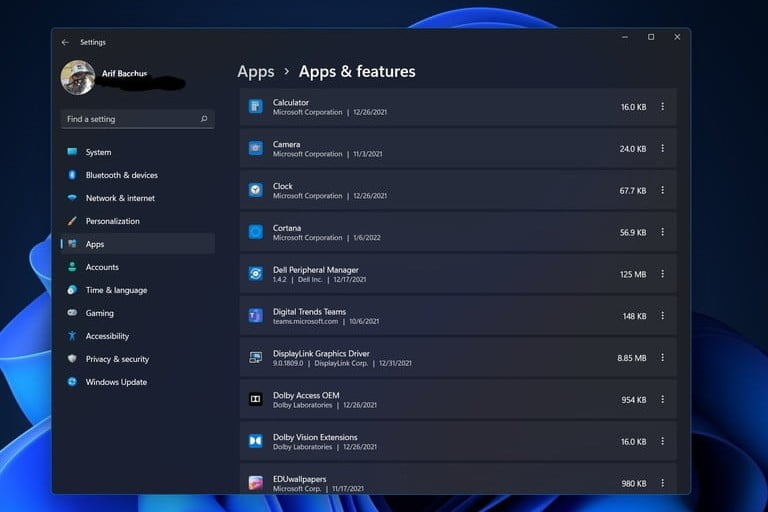Image resolution: width=768 pixels, height=512 pixels.
Task: Click the Dell Peripheral Manager icon
Action: [x=256, y=273]
